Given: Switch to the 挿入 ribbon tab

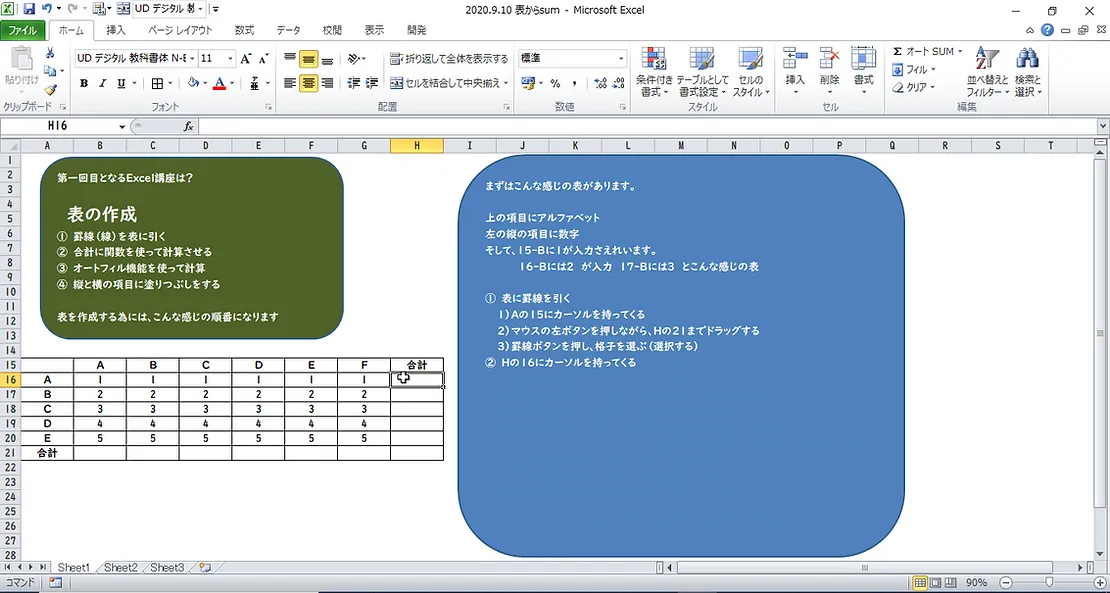Looking at the screenshot, I should [116, 30].
